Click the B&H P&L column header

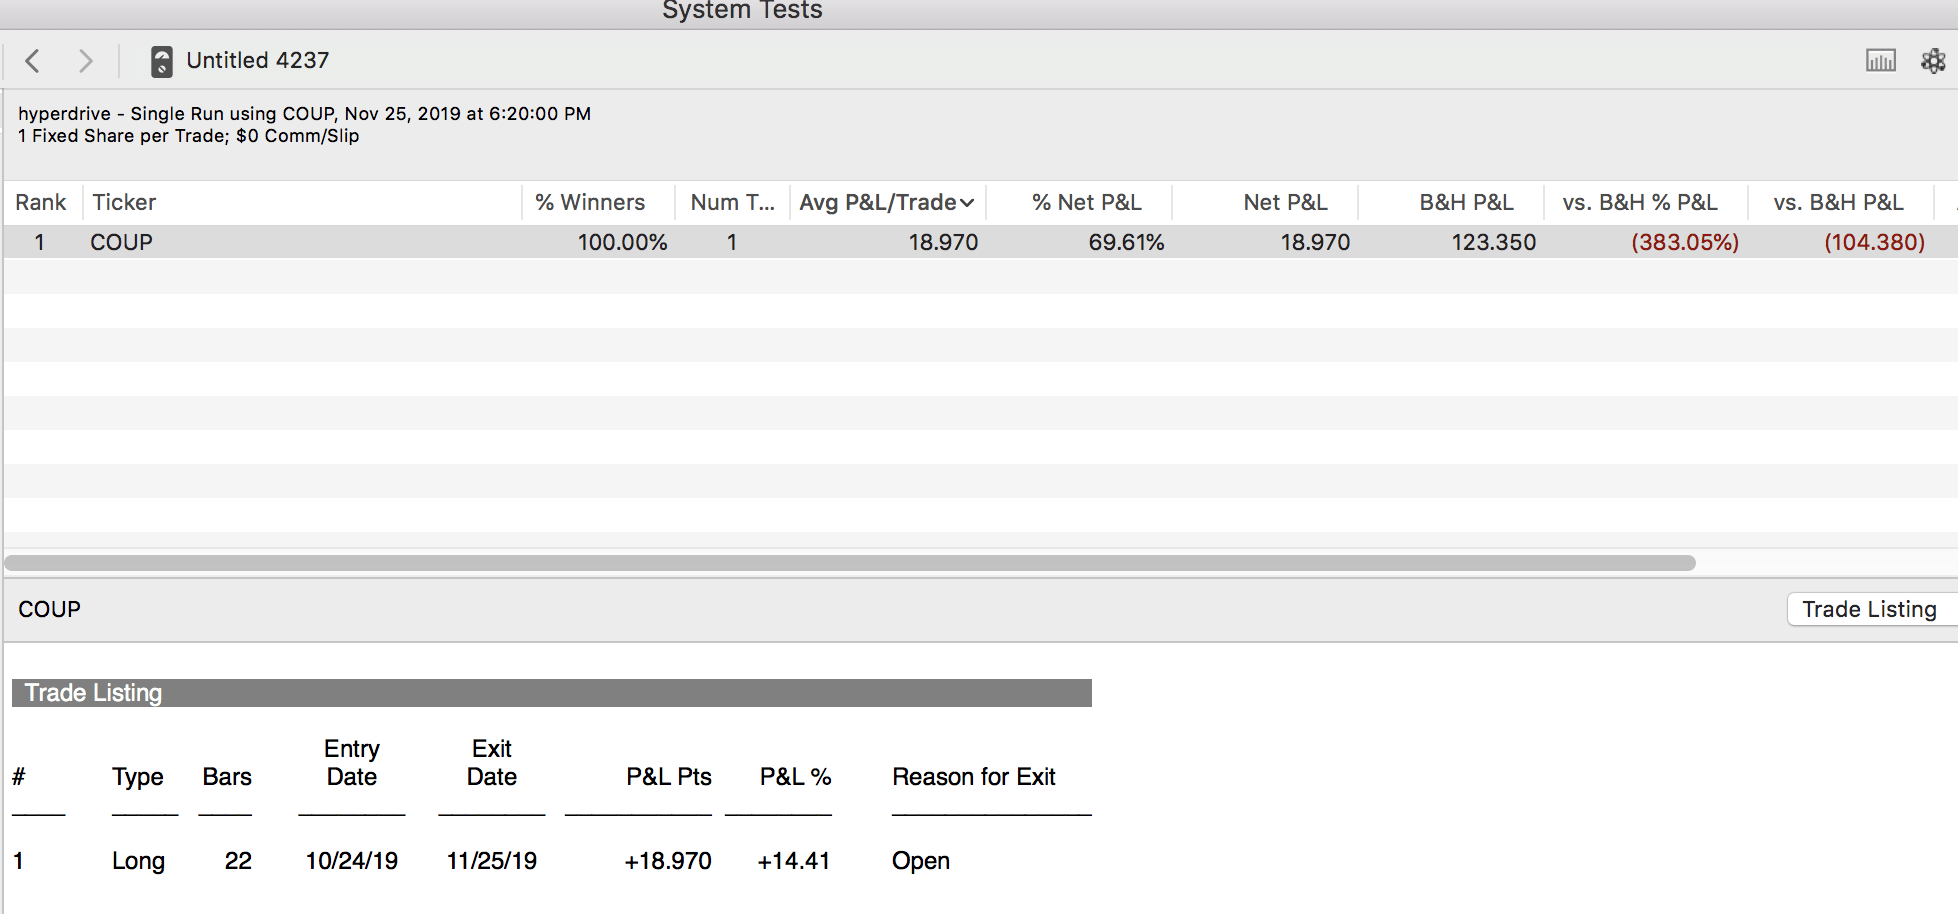coord(1466,203)
